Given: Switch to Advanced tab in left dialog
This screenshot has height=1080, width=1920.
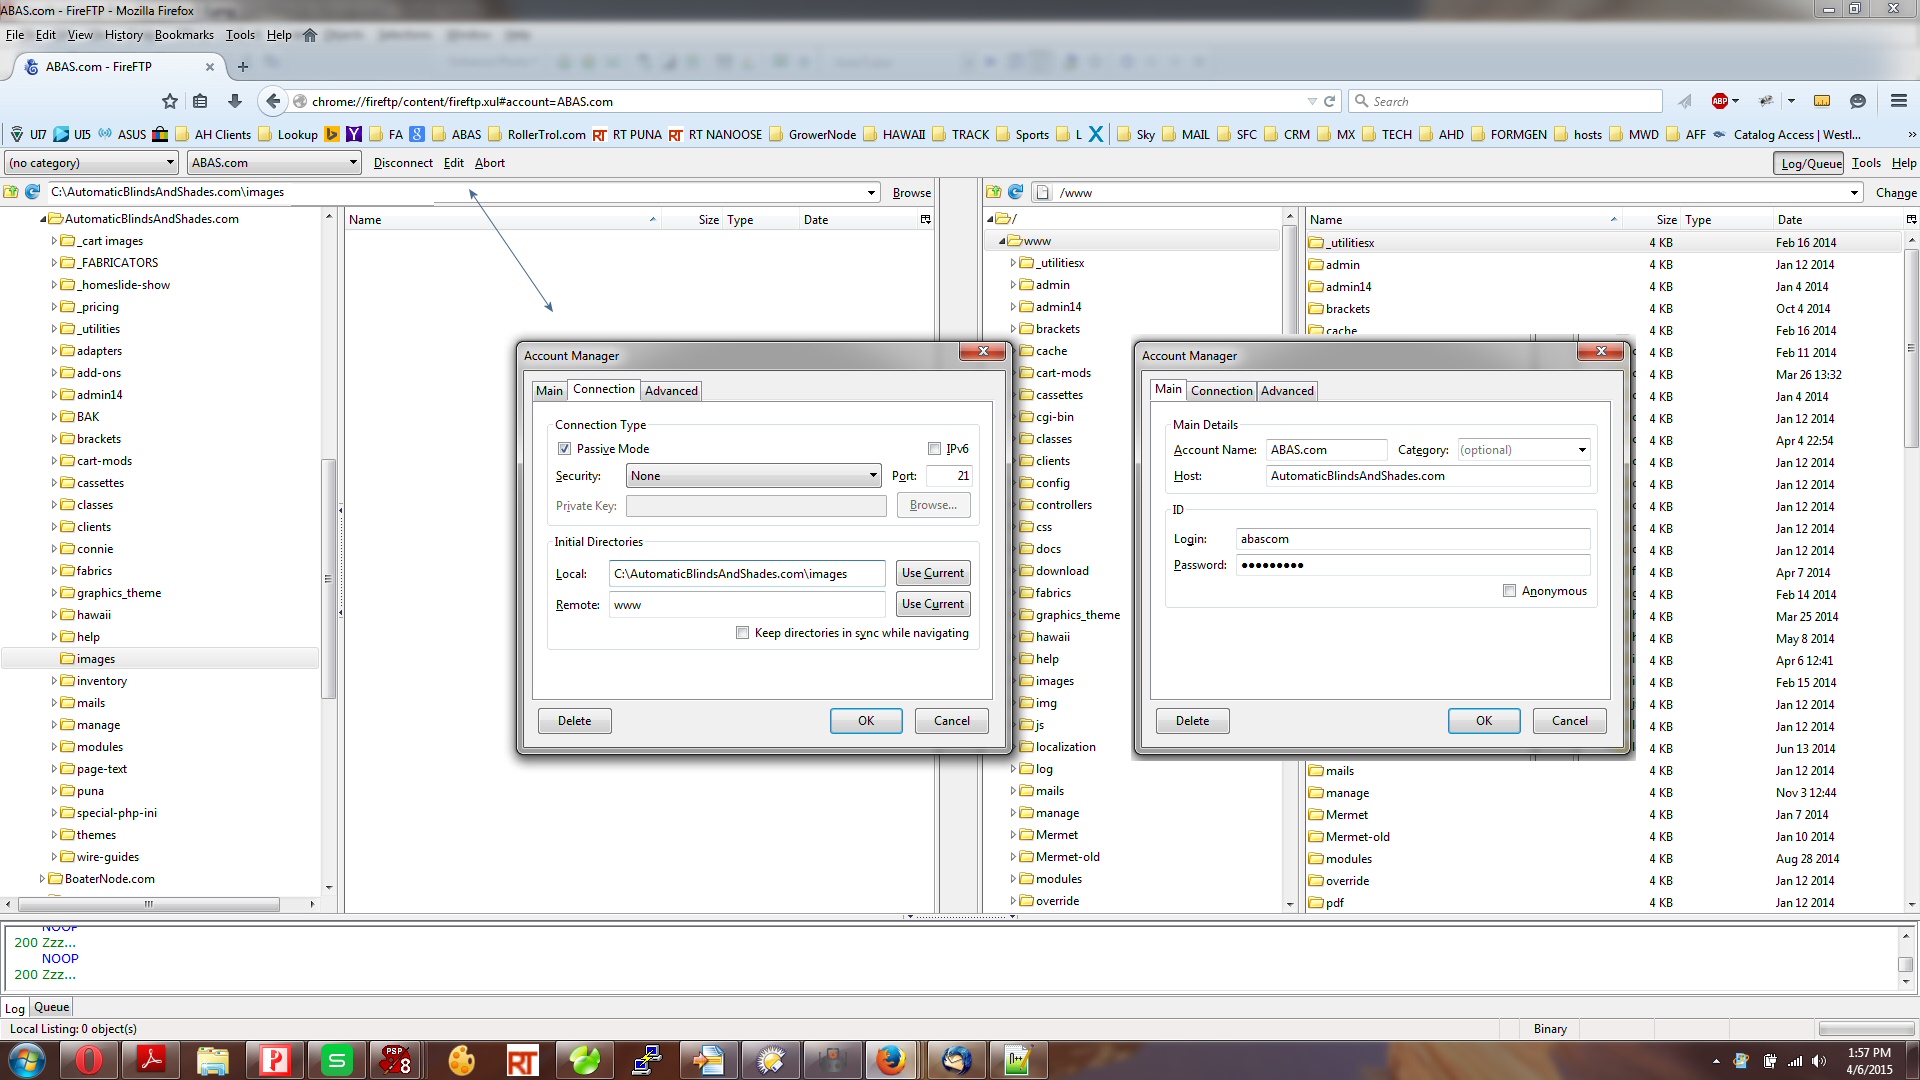Looking at the screenshot, I should [x=671, y=391].
